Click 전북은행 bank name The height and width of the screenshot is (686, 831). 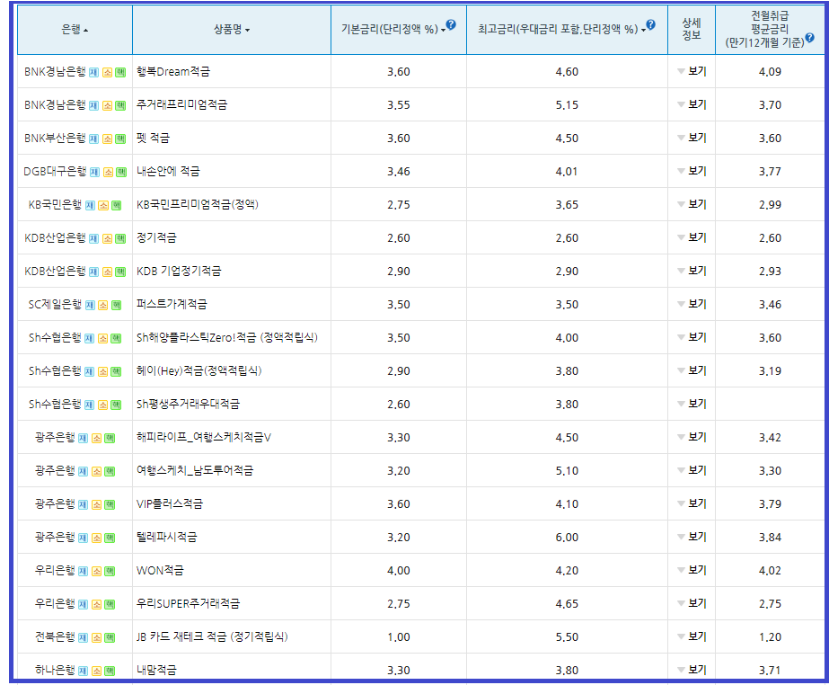coord(55,637)
